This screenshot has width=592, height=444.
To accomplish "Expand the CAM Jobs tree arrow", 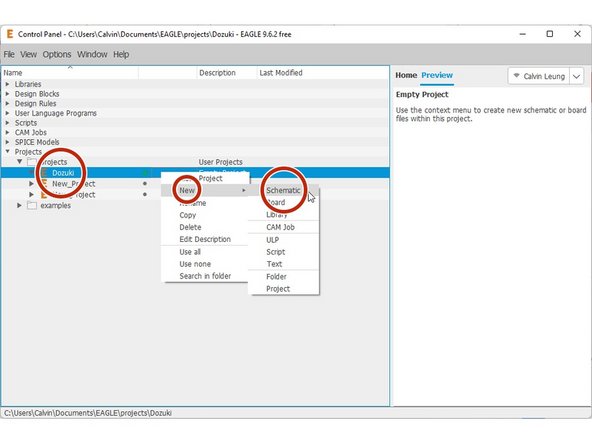I will [8, 132].
